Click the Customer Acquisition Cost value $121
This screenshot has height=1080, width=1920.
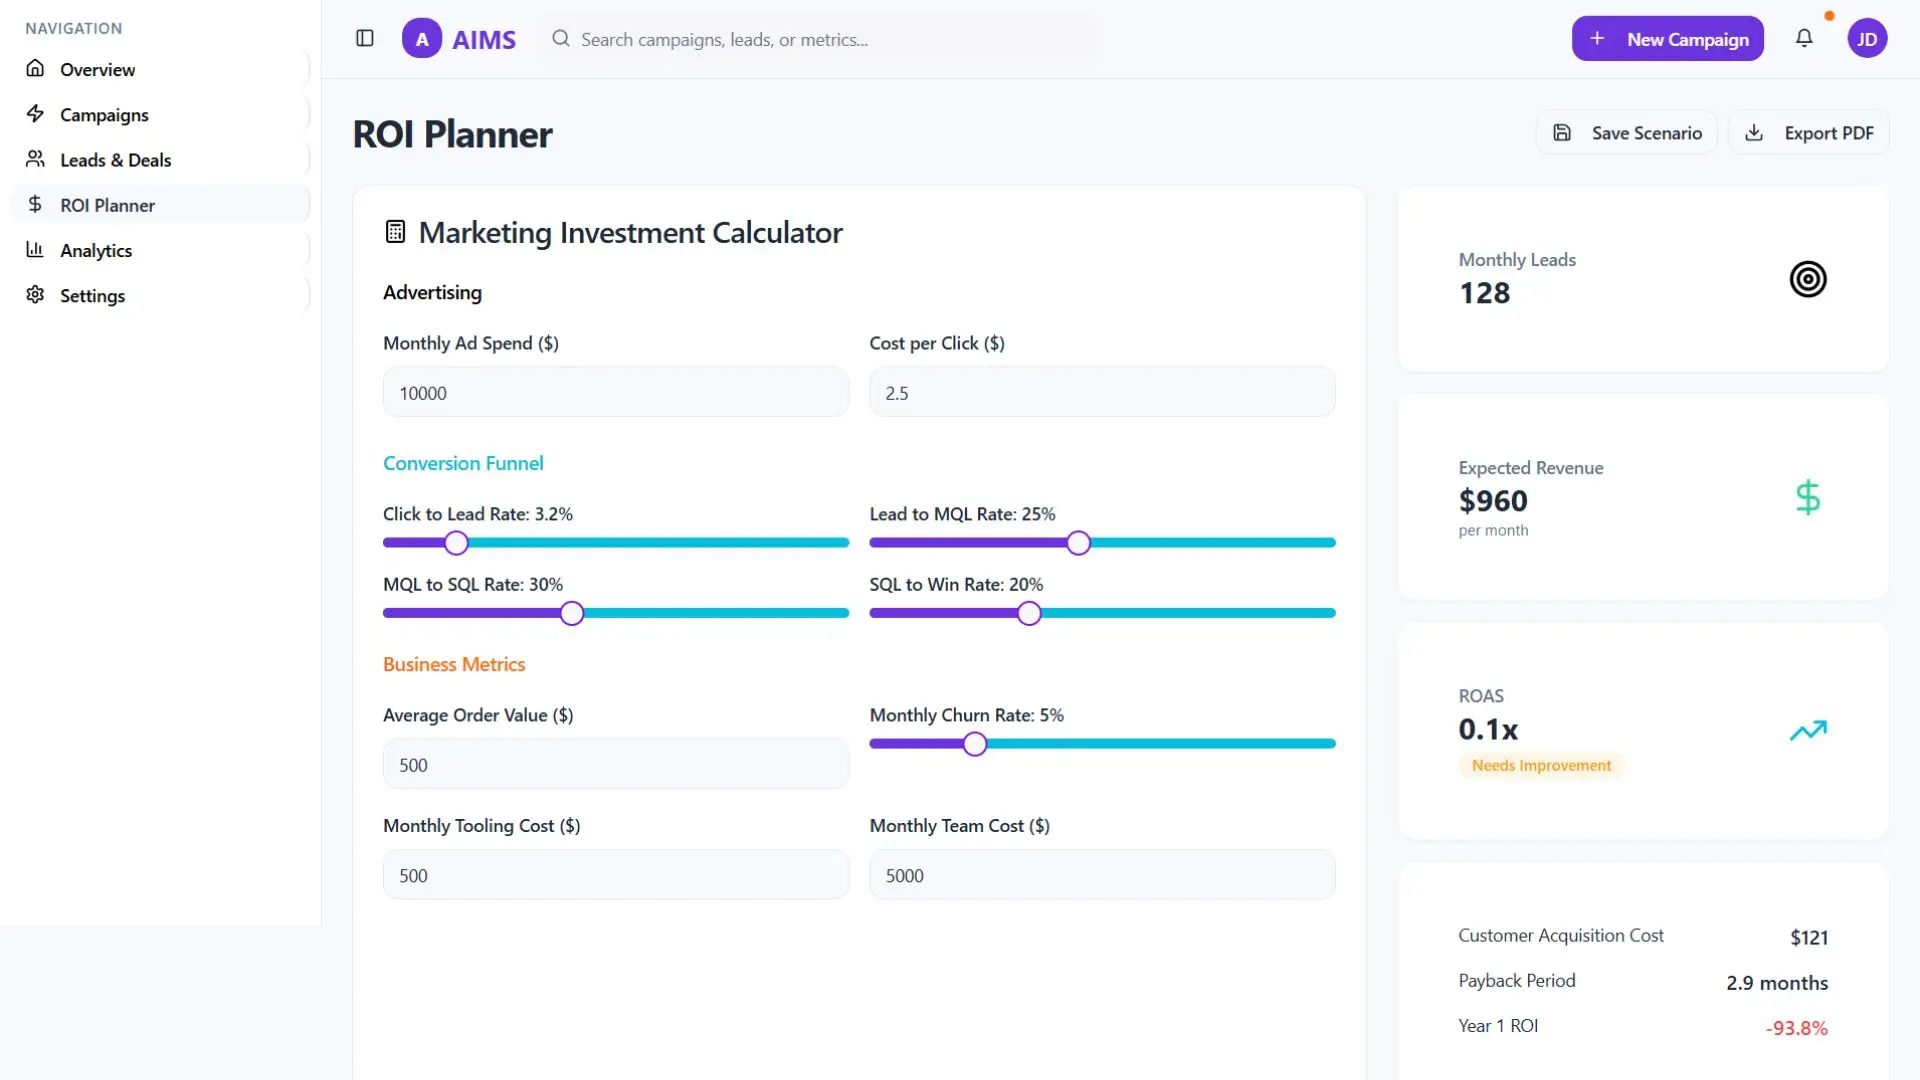(x=1809, y=937)
